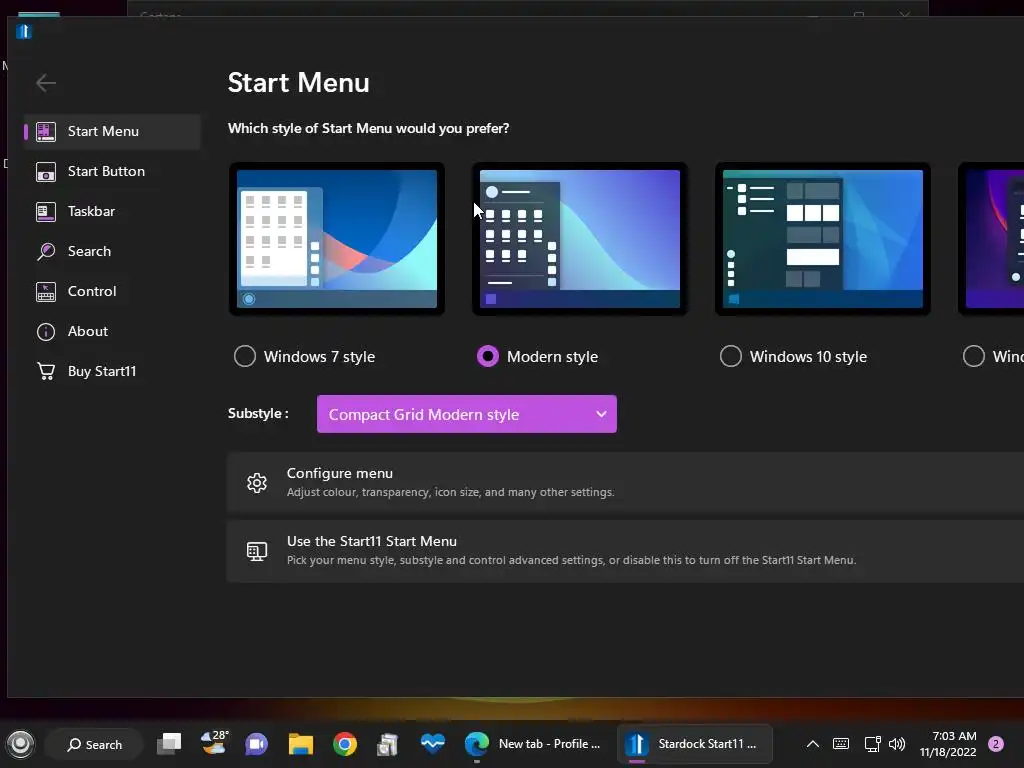Viewport: 1024px width, 768px height.
Task: Open the volume speaker tray icon
Action: [897, 744]
